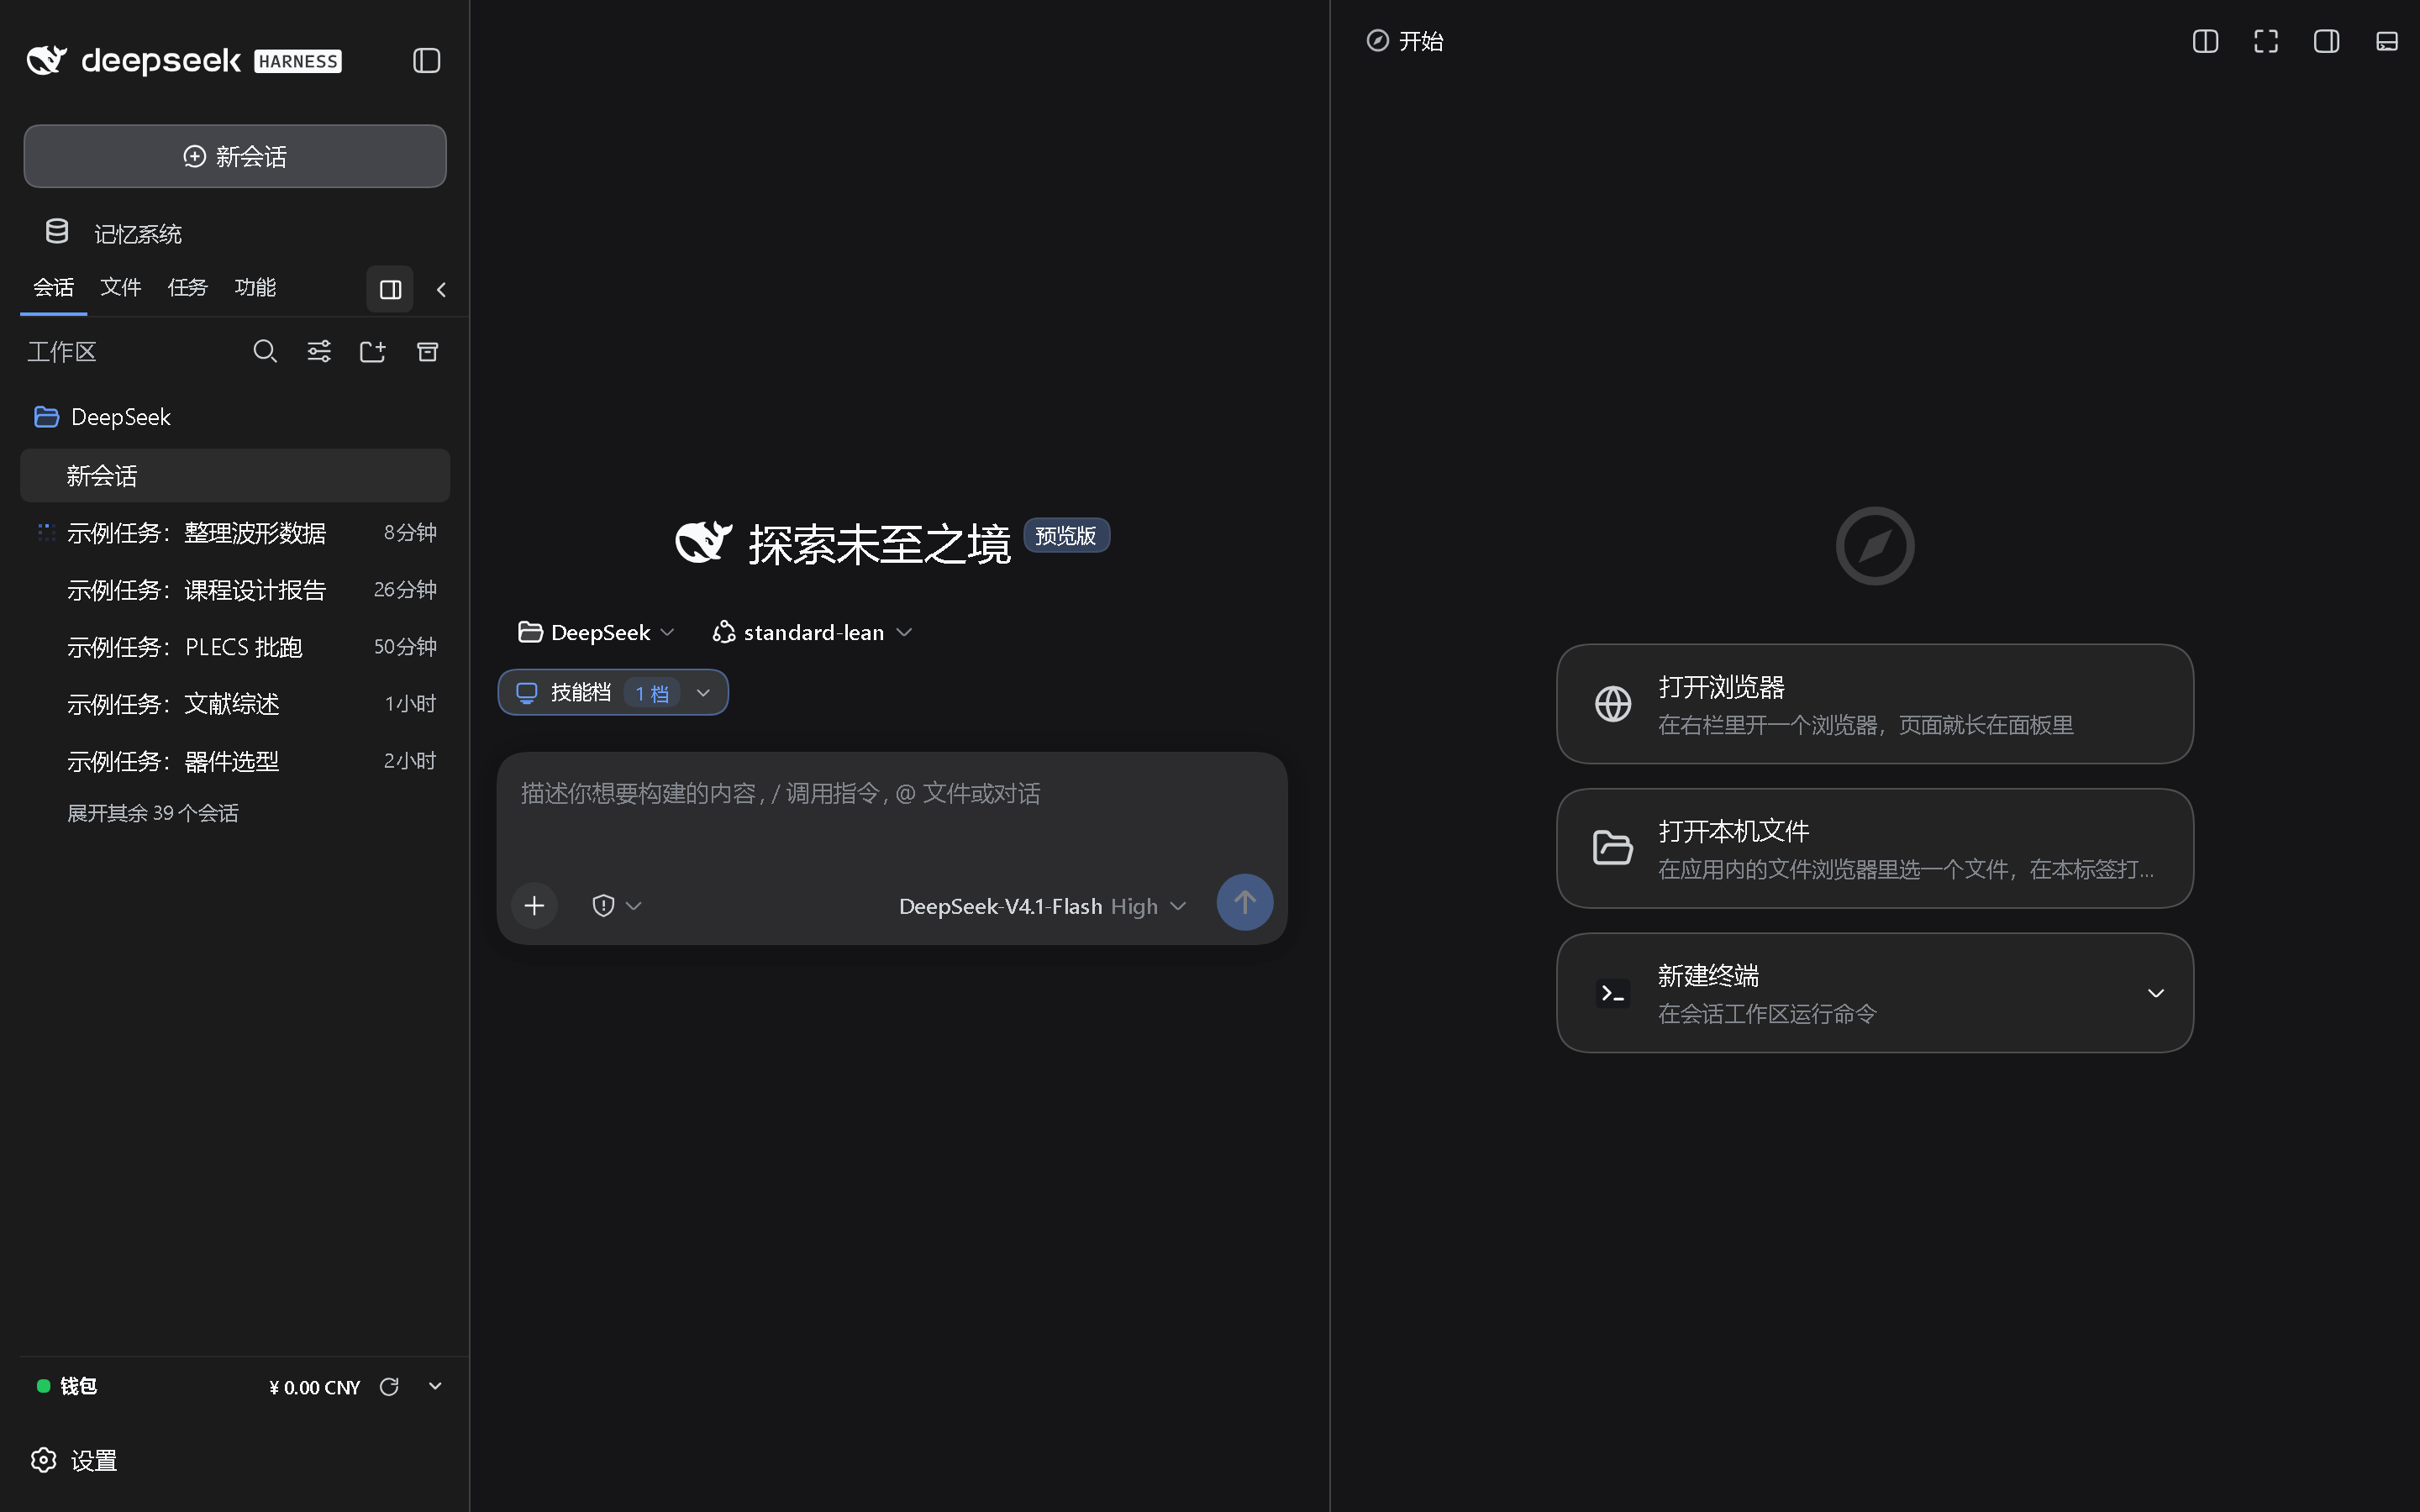Open 设置 settings

[75, 1460]
